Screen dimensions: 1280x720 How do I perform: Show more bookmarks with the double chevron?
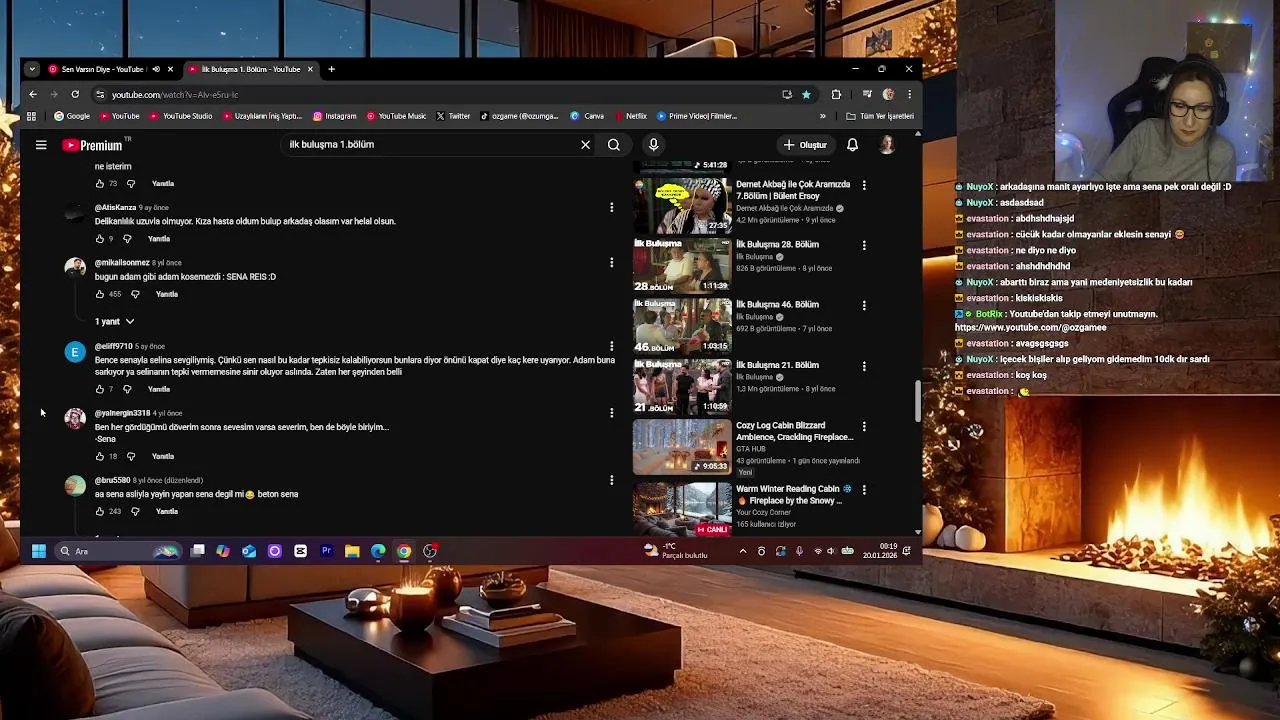[x=823, y=116]
